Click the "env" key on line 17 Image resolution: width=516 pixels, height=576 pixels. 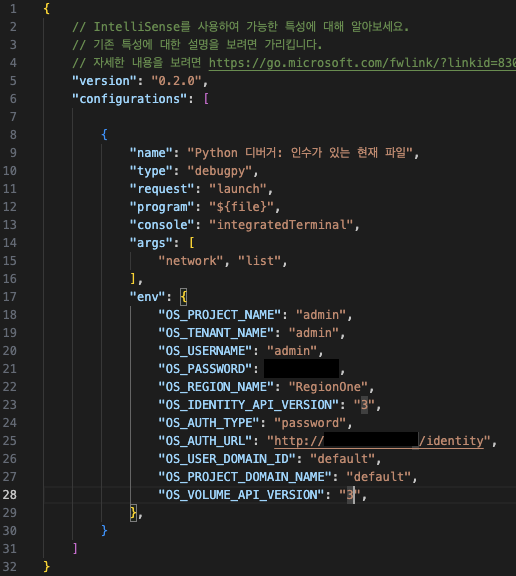click(x=147, y=297)
